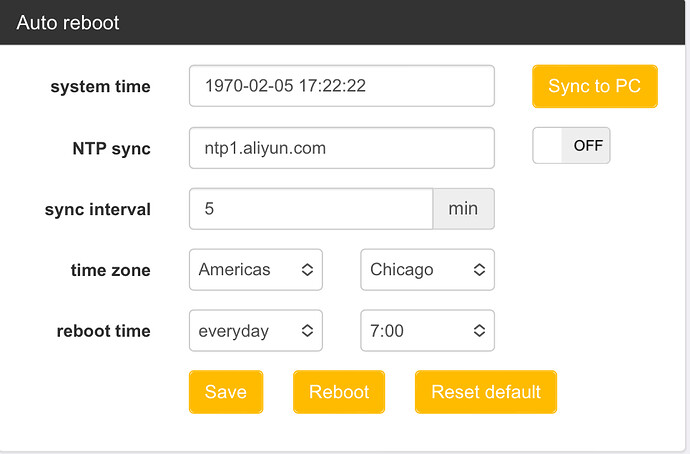Click the min unit label
690x454 pixels.
[463, 209]
